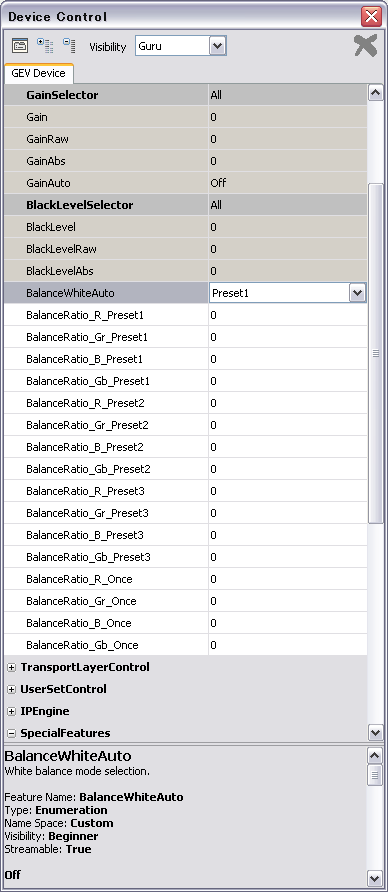This screenshot has width=388, height=892.
Task: Click the property list scroll down arrow
Action: 375,732
